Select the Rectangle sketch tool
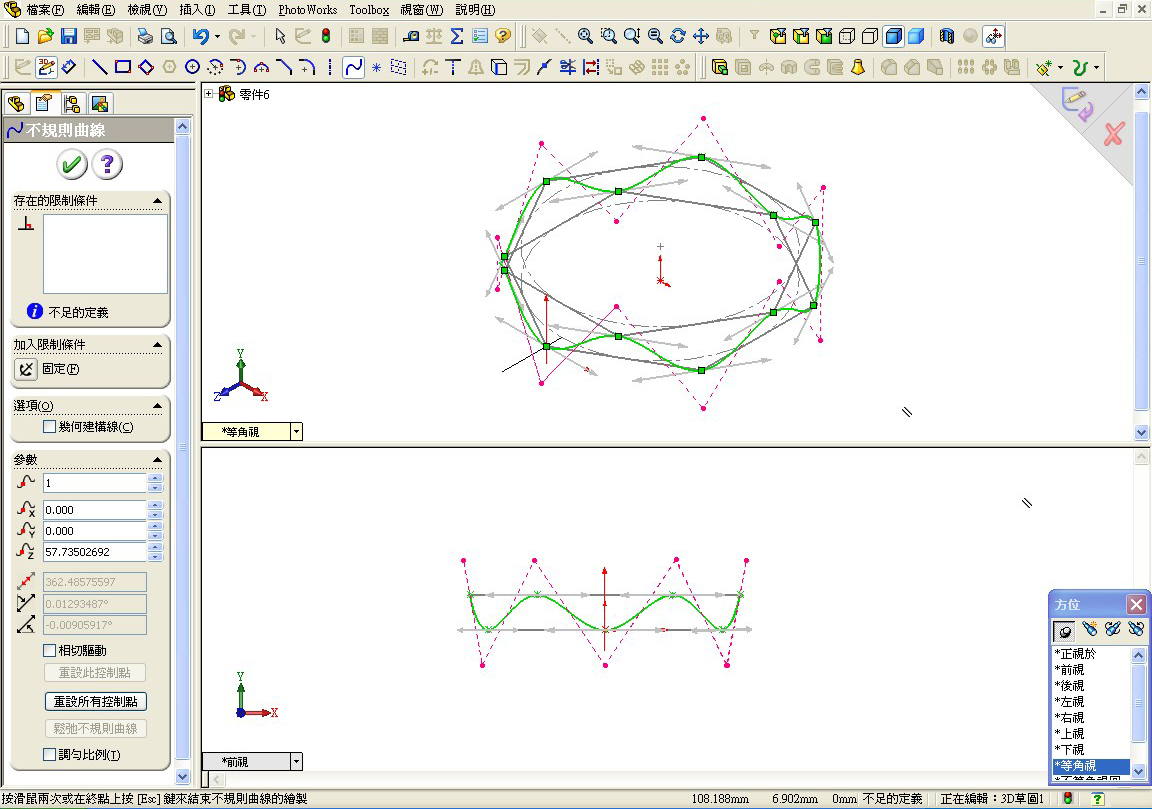 [x=120, y=67]
